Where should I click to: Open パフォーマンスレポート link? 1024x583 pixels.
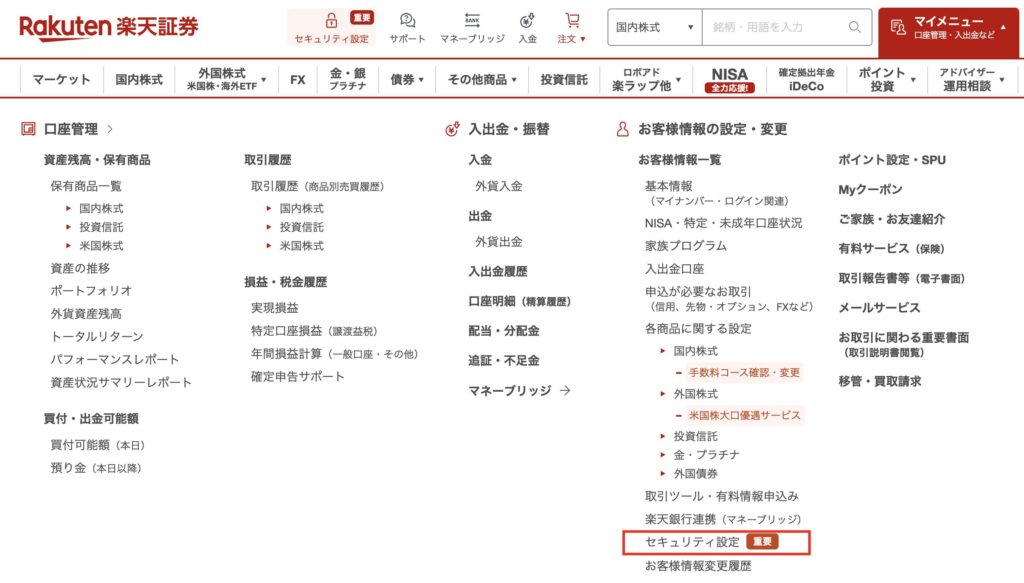coord(114,359)
